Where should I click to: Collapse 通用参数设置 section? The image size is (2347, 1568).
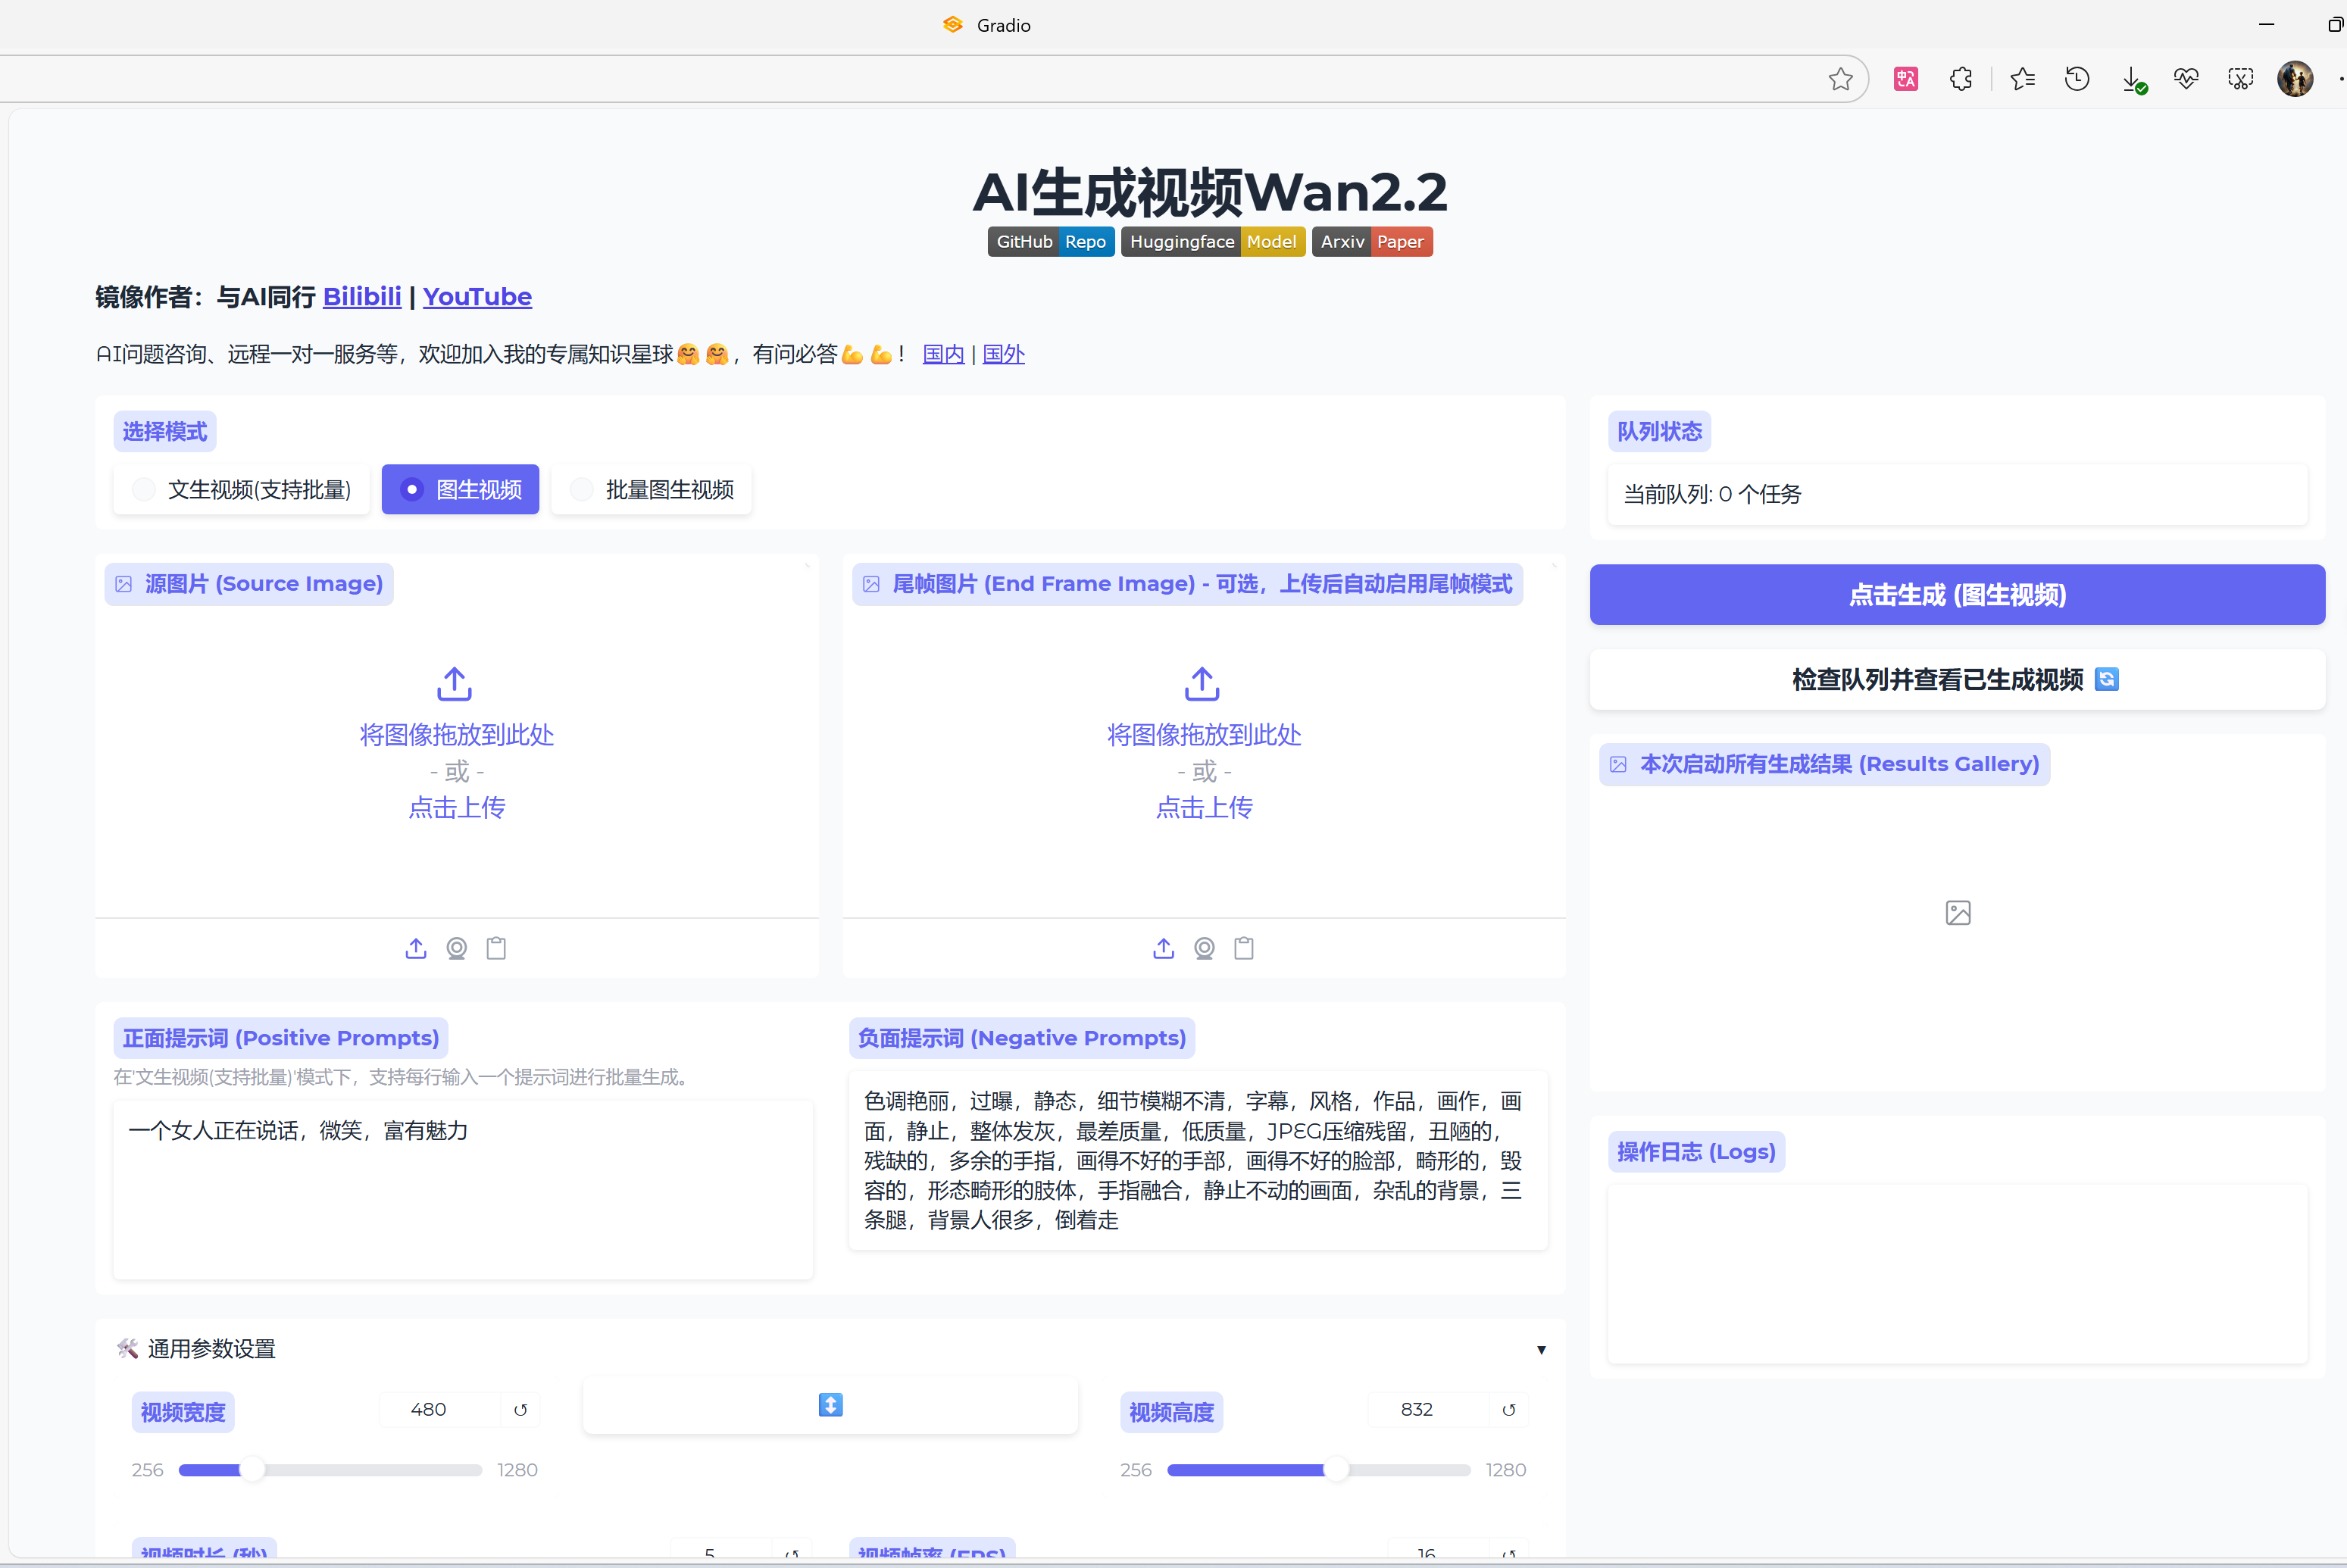(x=1541, y=1349)
